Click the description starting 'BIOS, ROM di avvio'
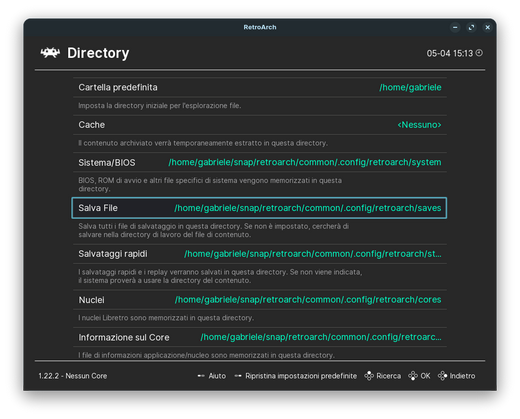520x419 pixels. point(210,185)
